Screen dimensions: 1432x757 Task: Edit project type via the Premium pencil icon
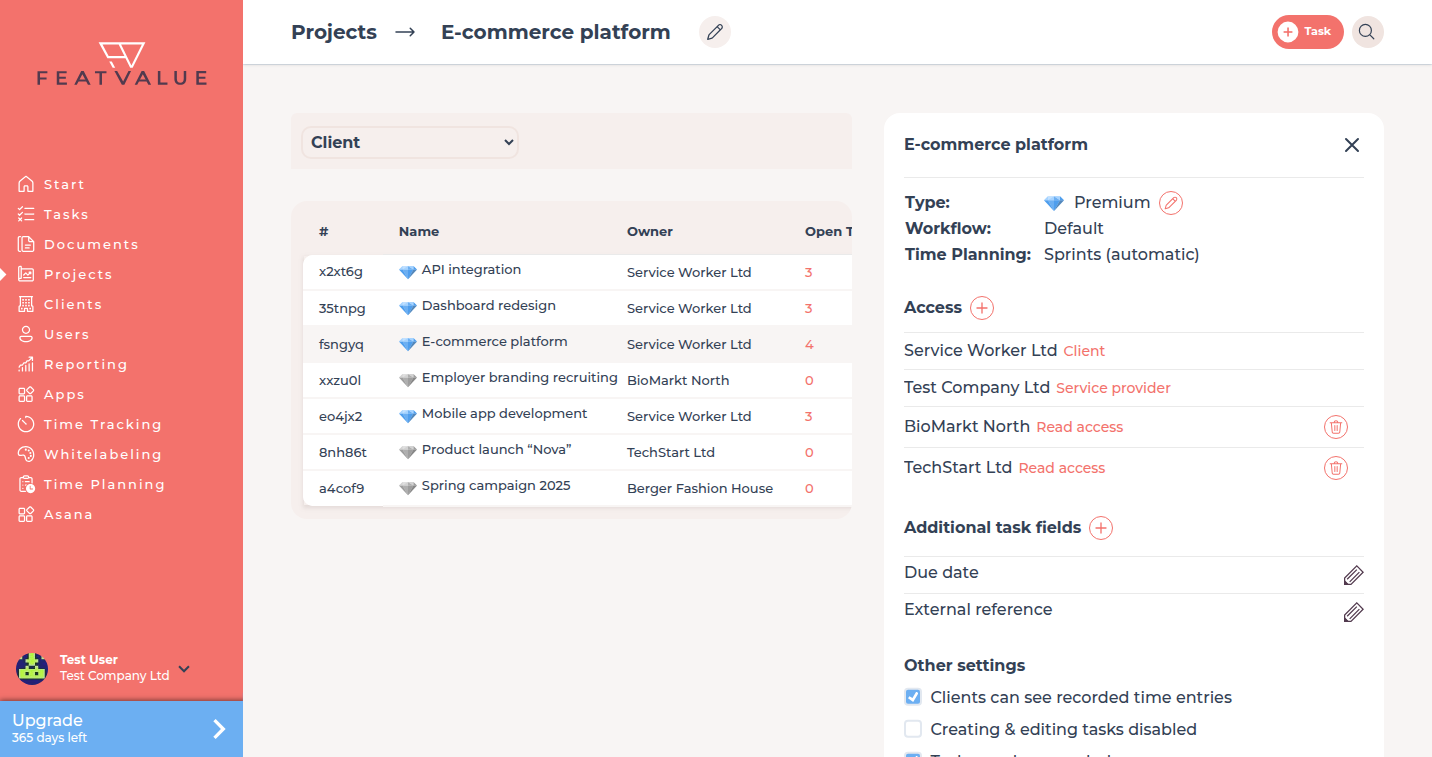point(1171,203)
